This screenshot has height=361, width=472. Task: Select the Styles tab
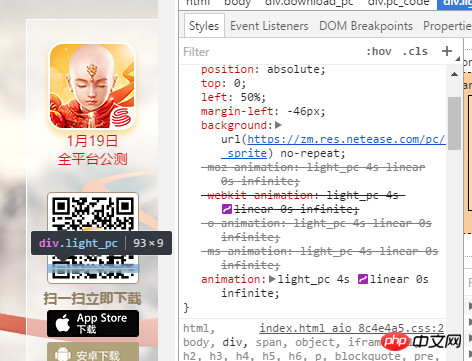204,26
